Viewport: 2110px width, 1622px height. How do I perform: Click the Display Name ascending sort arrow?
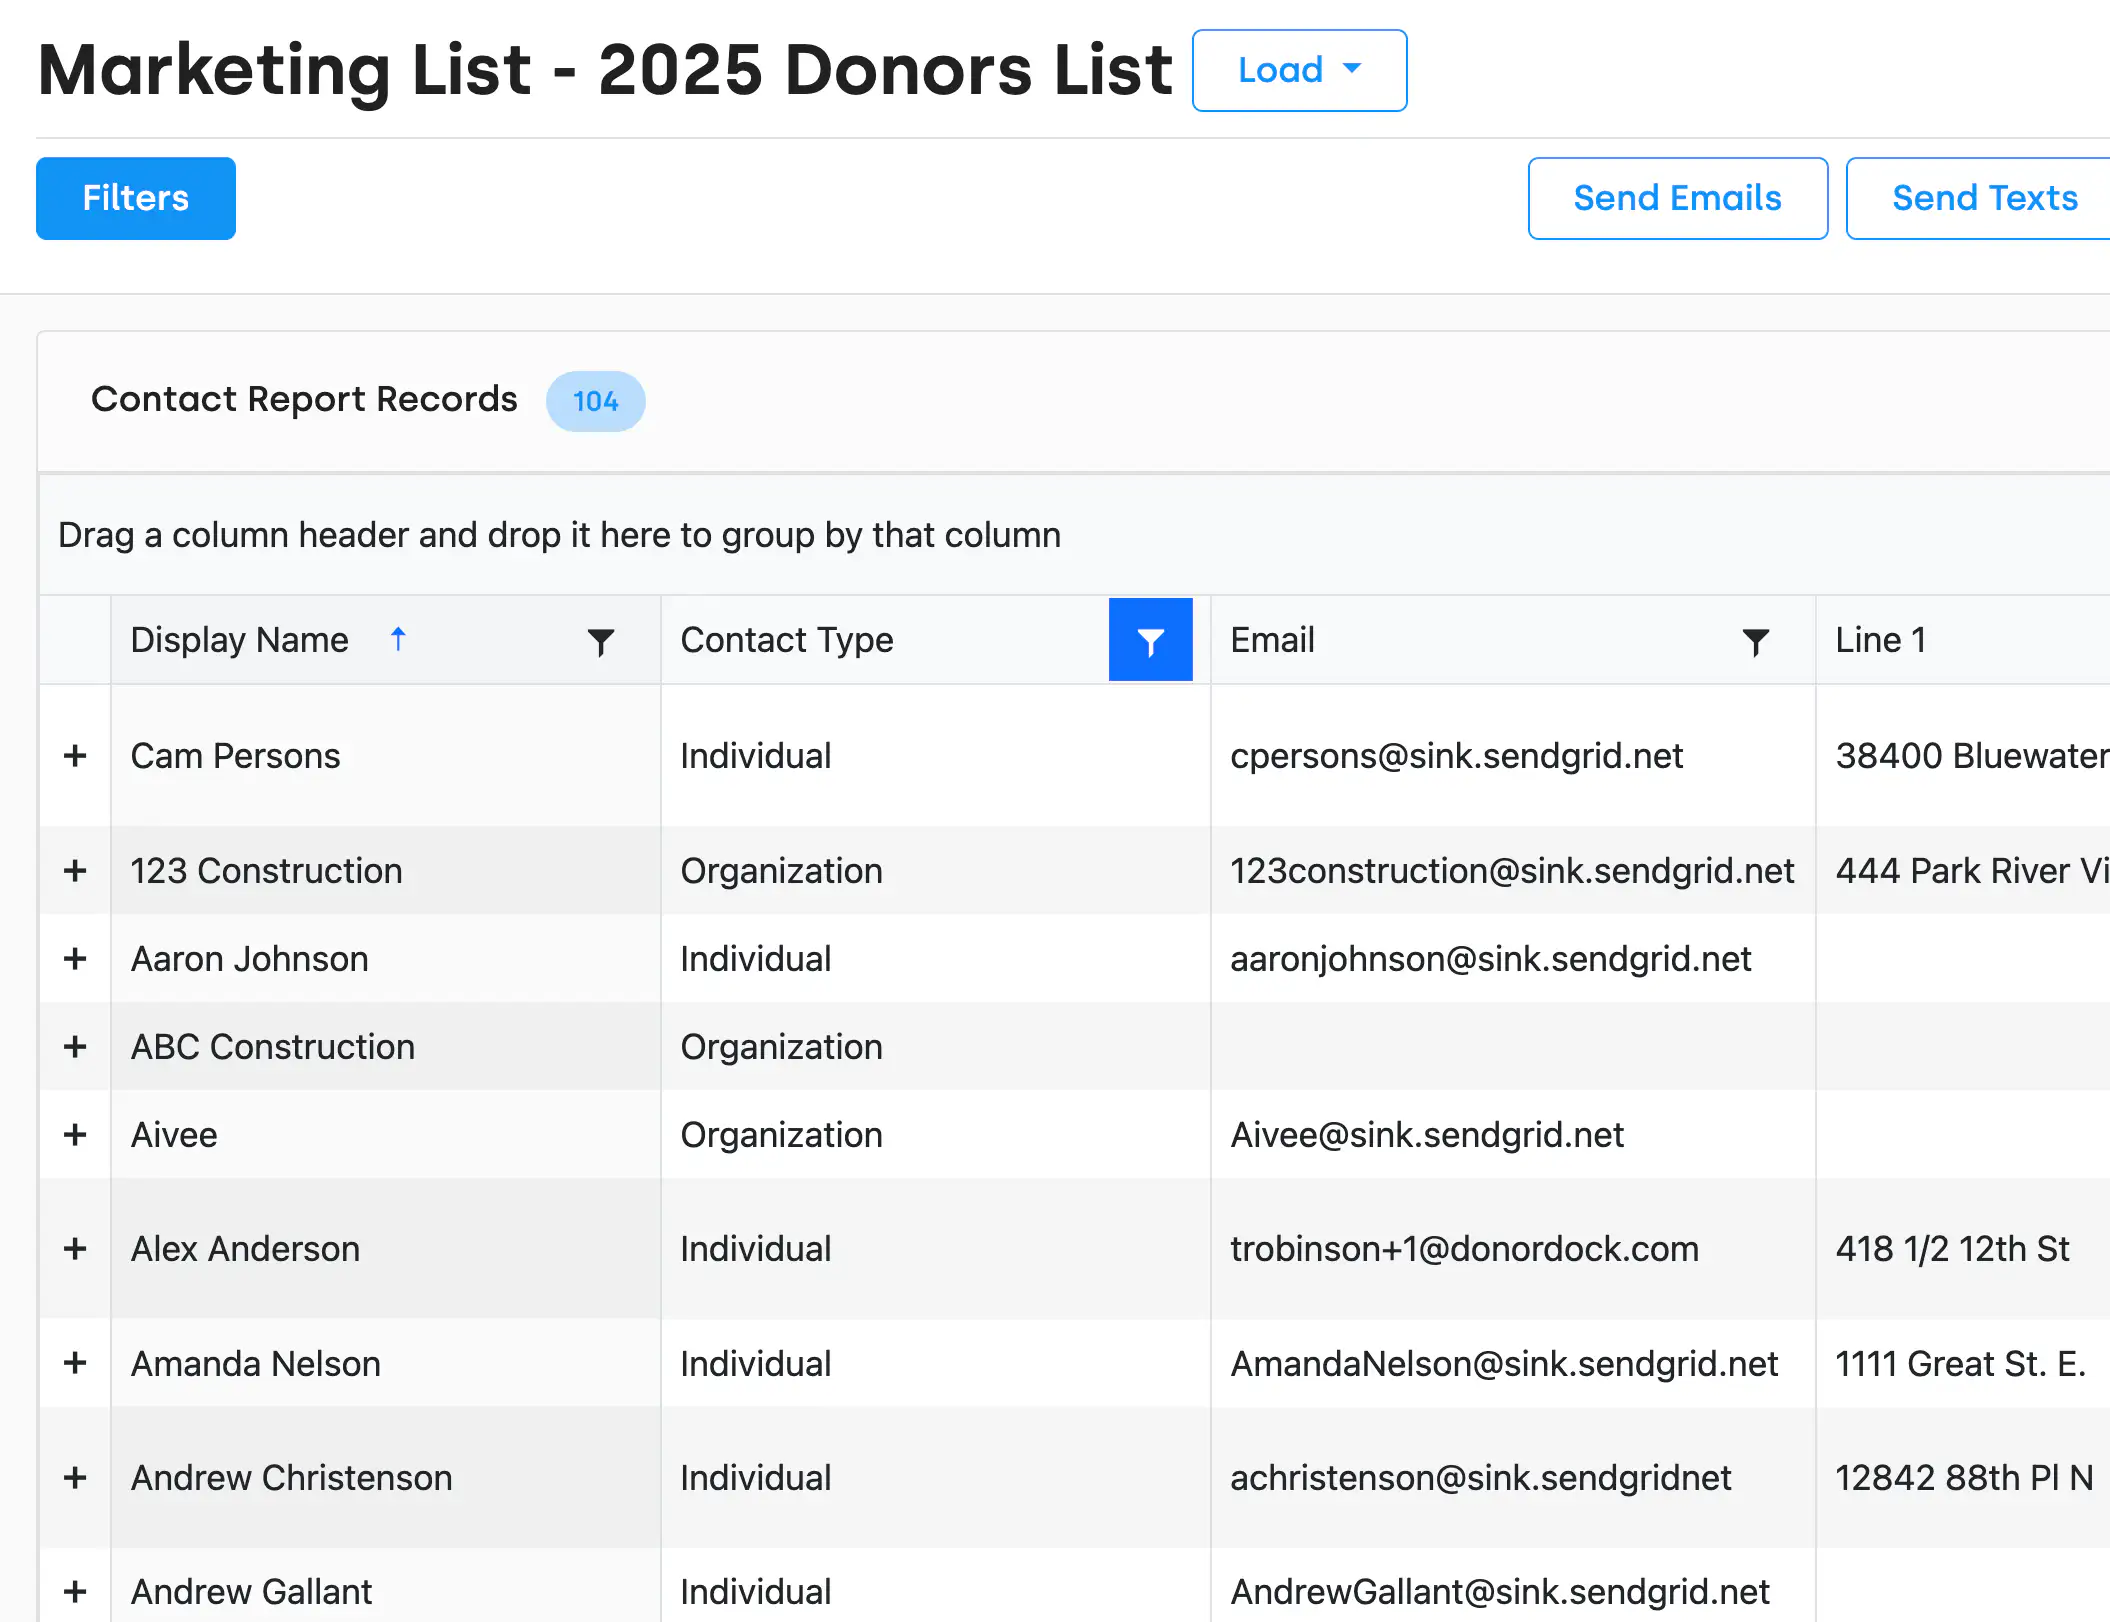point(398,639)
